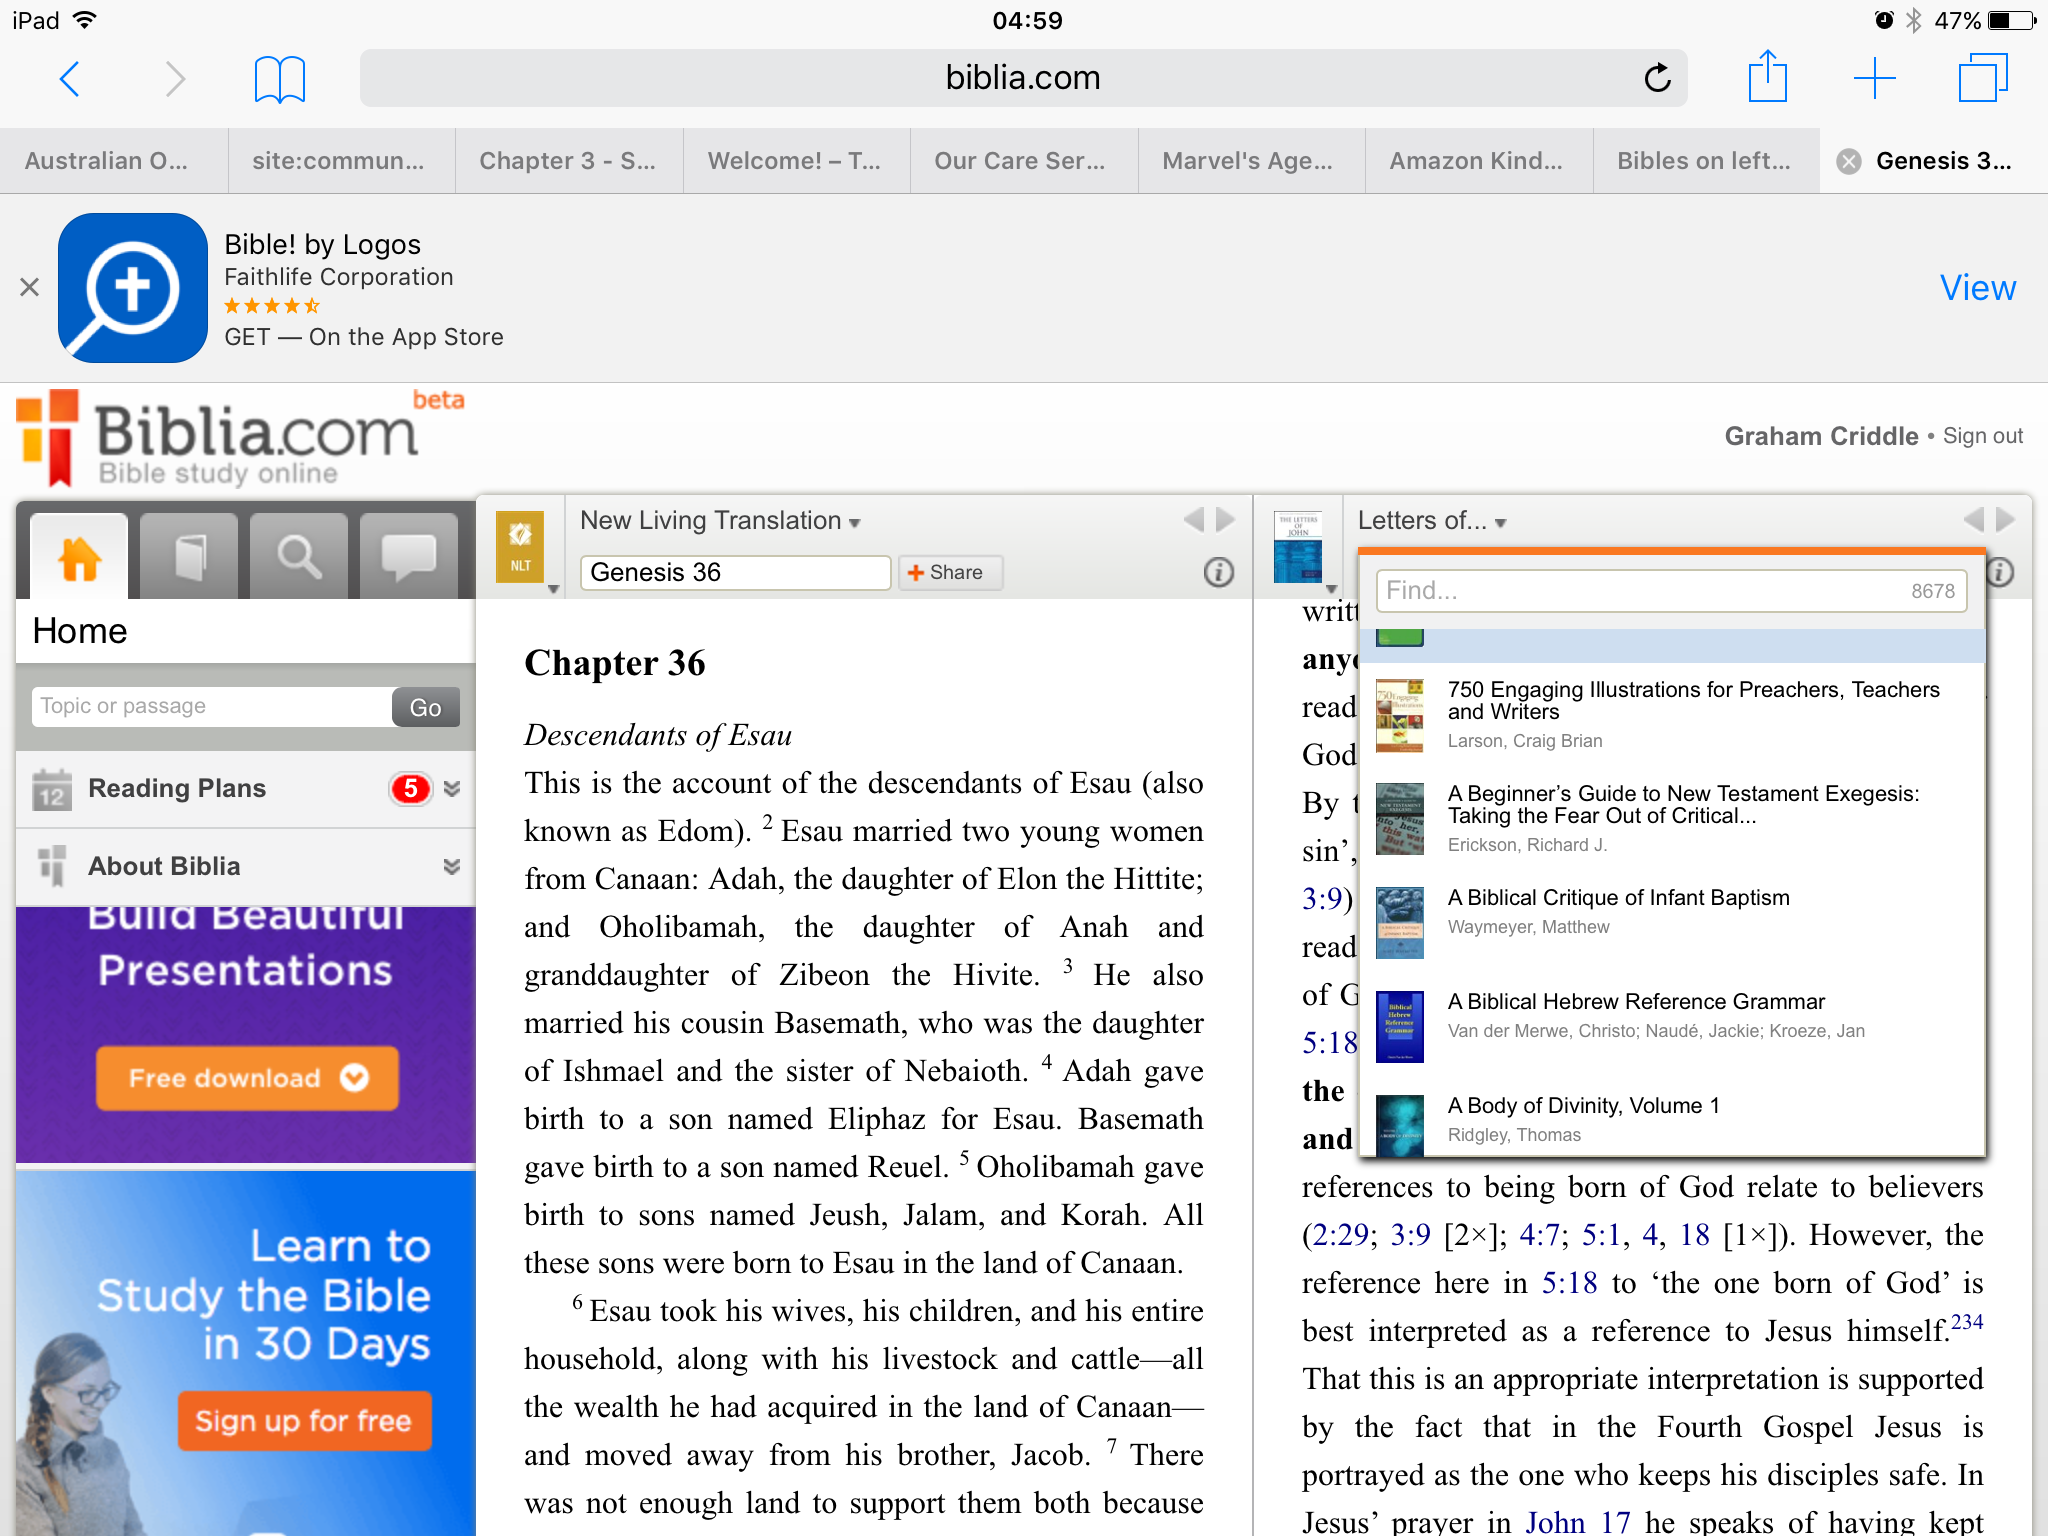Click the NLT Bible cover icon
The image size is (2048, 1536).
tap(520, 547)
